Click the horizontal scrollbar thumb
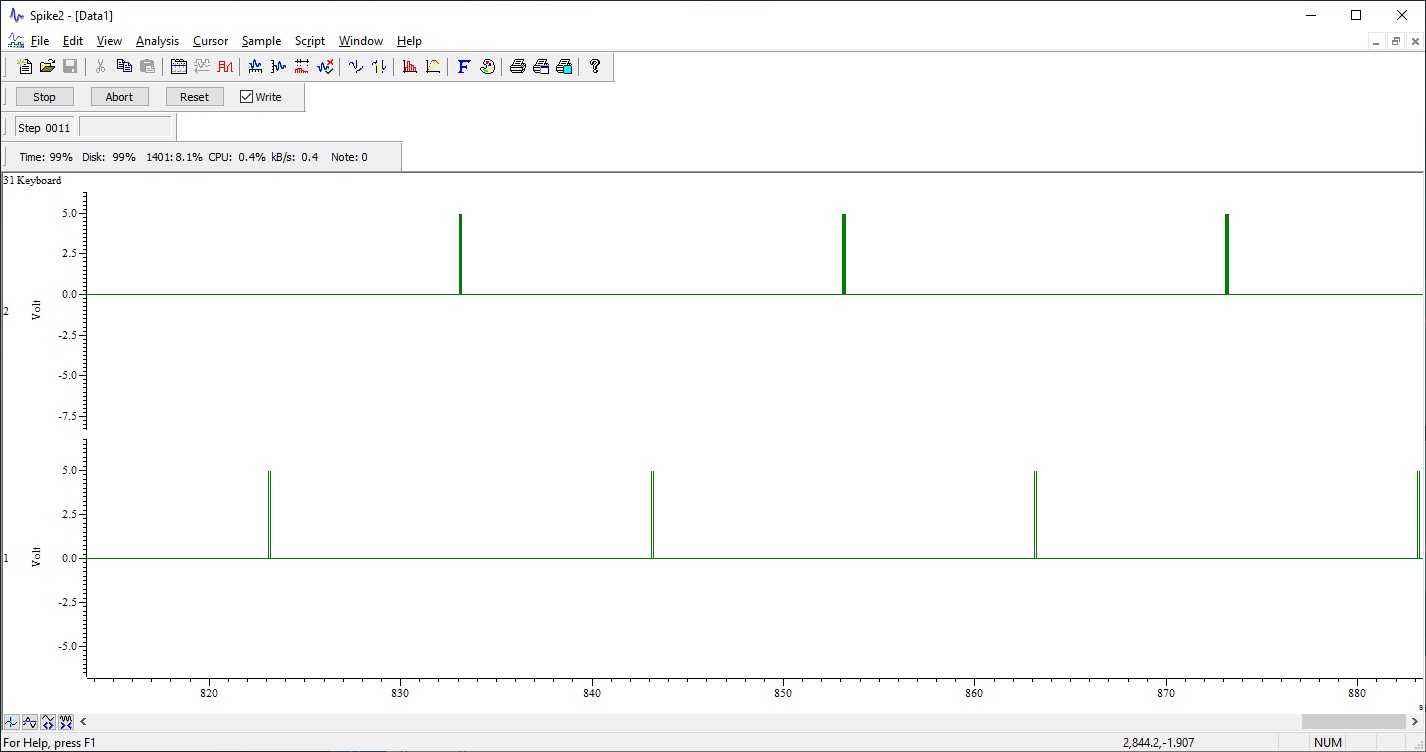This screenshot has width=1426, height=752. tap(1353, 721)
